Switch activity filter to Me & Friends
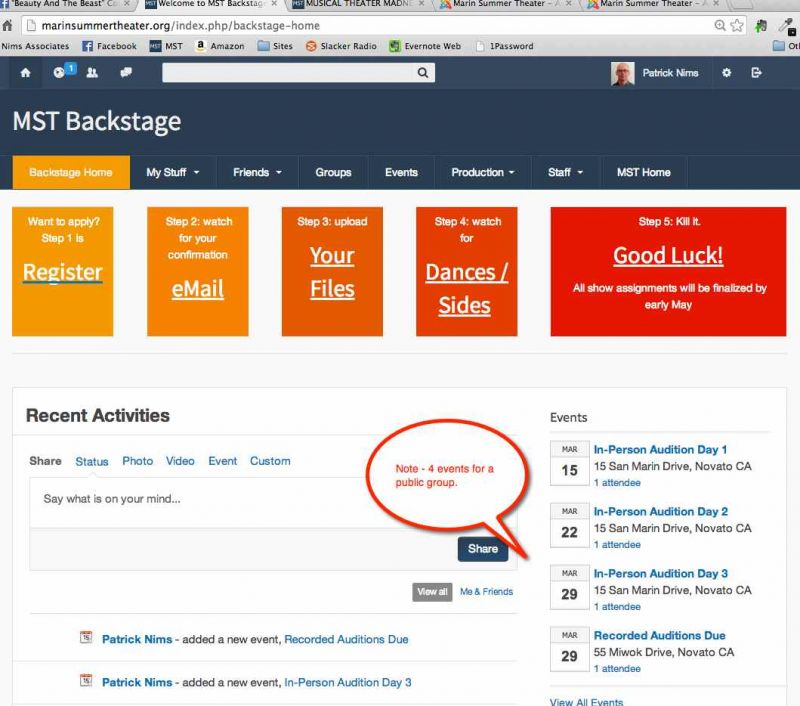 coord(486,592)
